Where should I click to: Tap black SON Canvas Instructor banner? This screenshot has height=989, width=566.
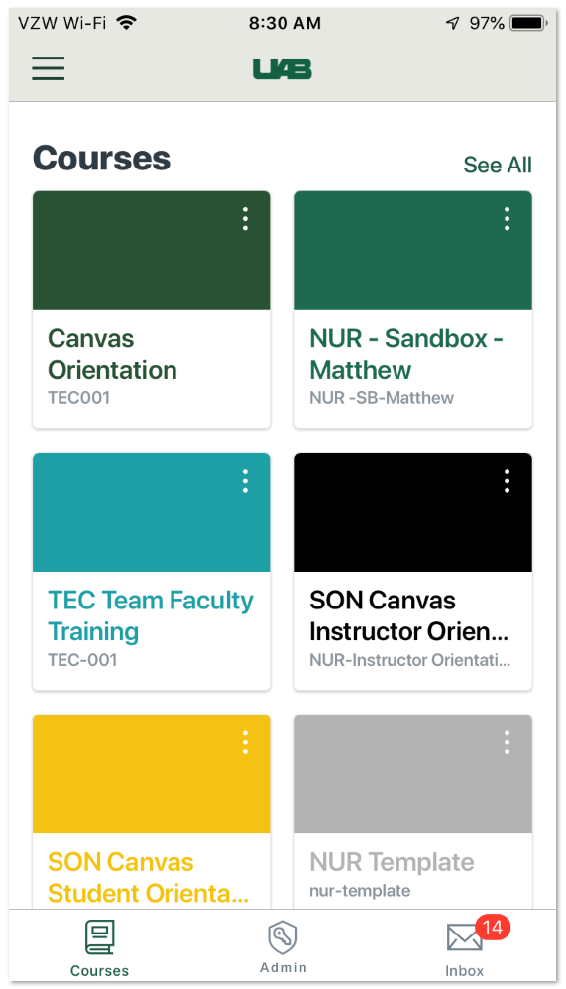tap(413, 512)
